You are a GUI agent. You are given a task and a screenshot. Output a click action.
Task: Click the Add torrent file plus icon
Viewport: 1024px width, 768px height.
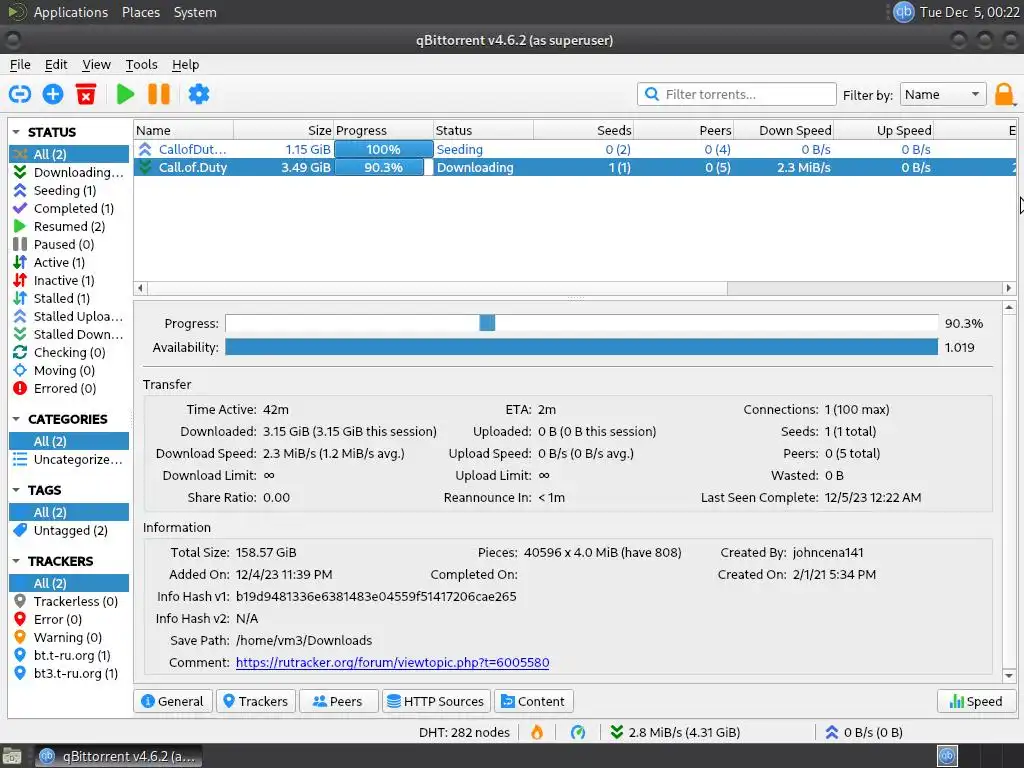pyautogui.click(x=53, y=94)
